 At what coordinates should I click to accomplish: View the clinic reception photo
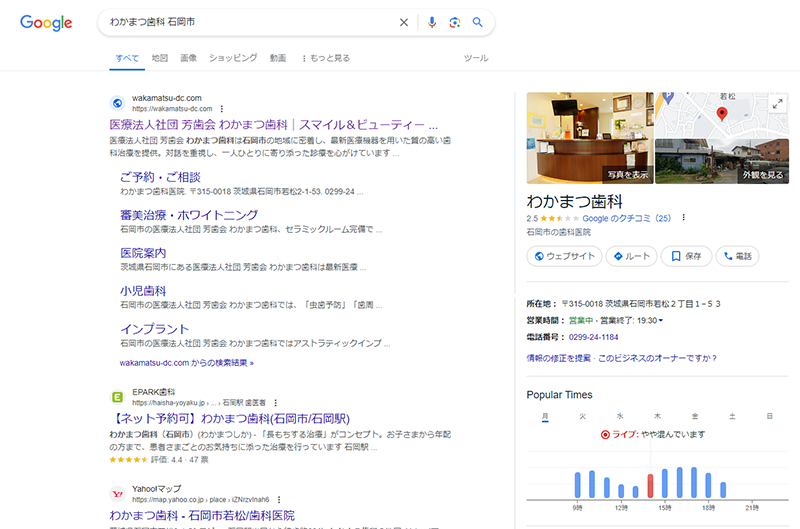590,138
